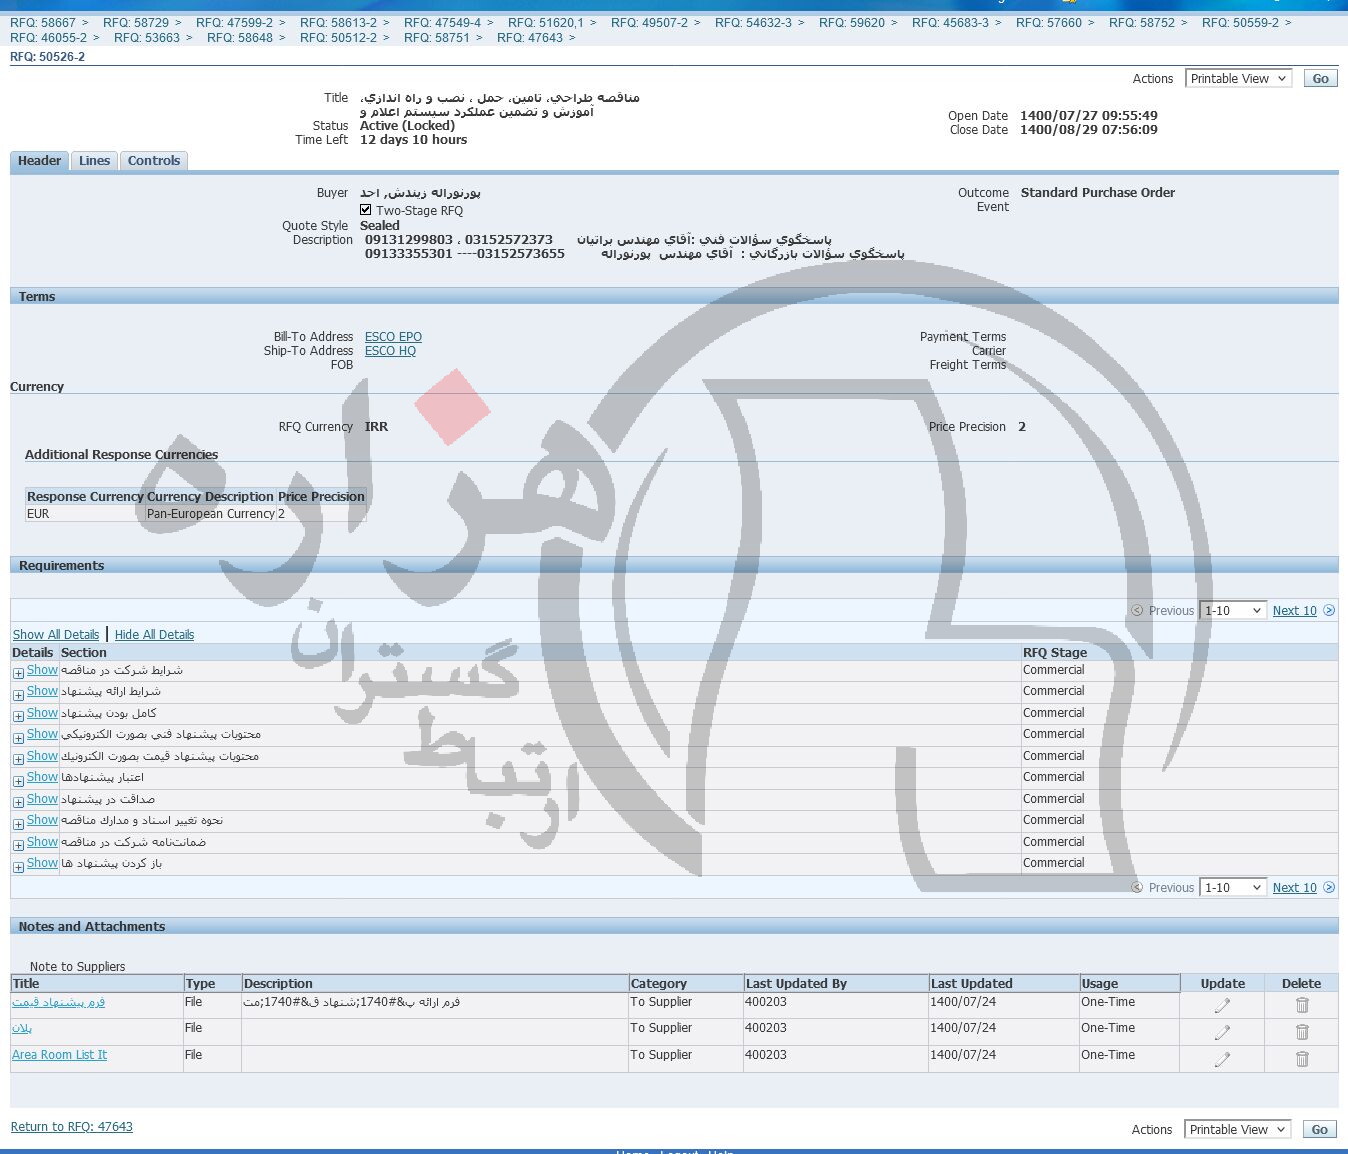Click top Next 10 link

[x=1295, y=610]
